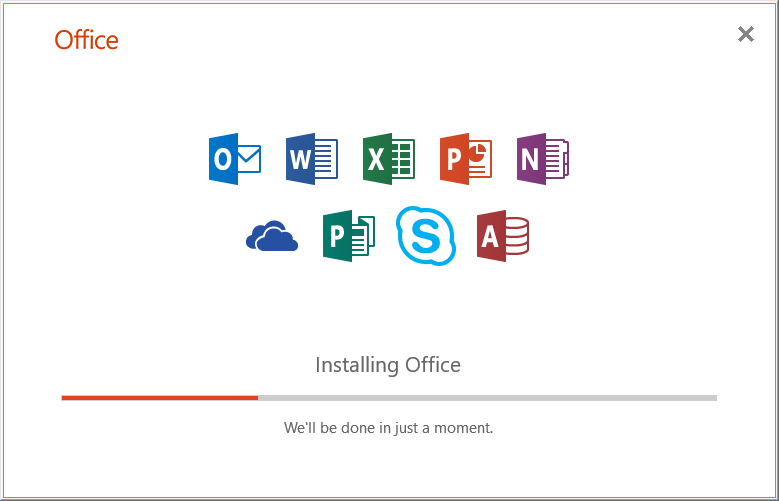779x501 pixels.
Task: Click the envelope on the Outlook icon
Action: [248, 159]
